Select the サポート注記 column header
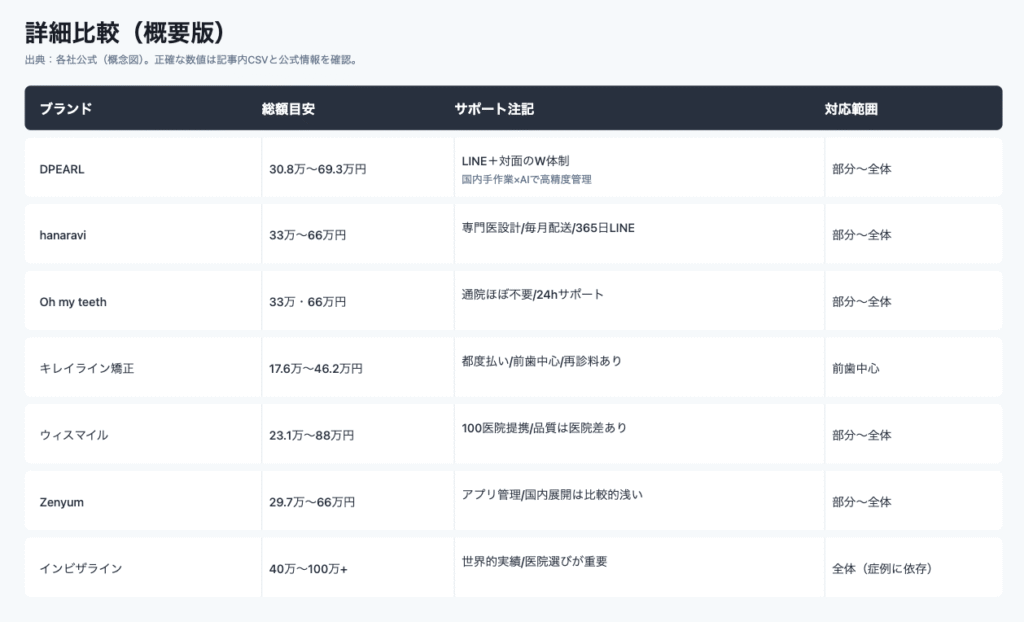Screen dimensions: 1024x622 (x=494, y=108)
